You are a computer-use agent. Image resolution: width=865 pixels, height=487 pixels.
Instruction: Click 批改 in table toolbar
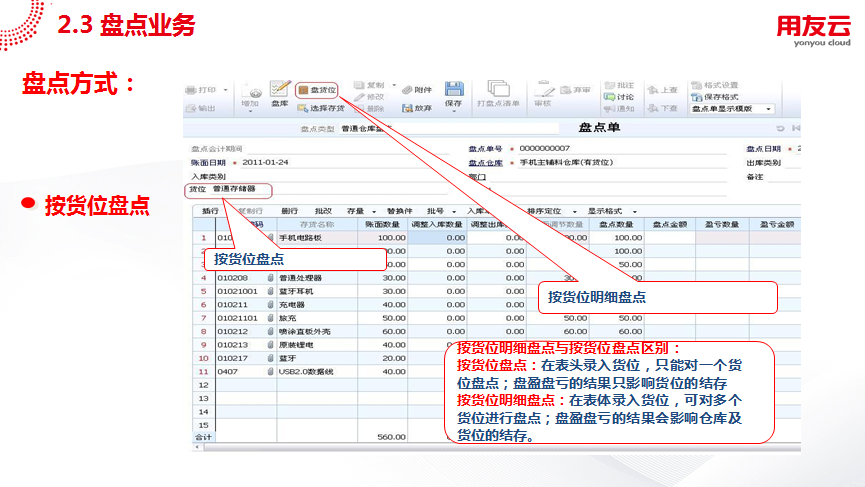coord(323,211)
